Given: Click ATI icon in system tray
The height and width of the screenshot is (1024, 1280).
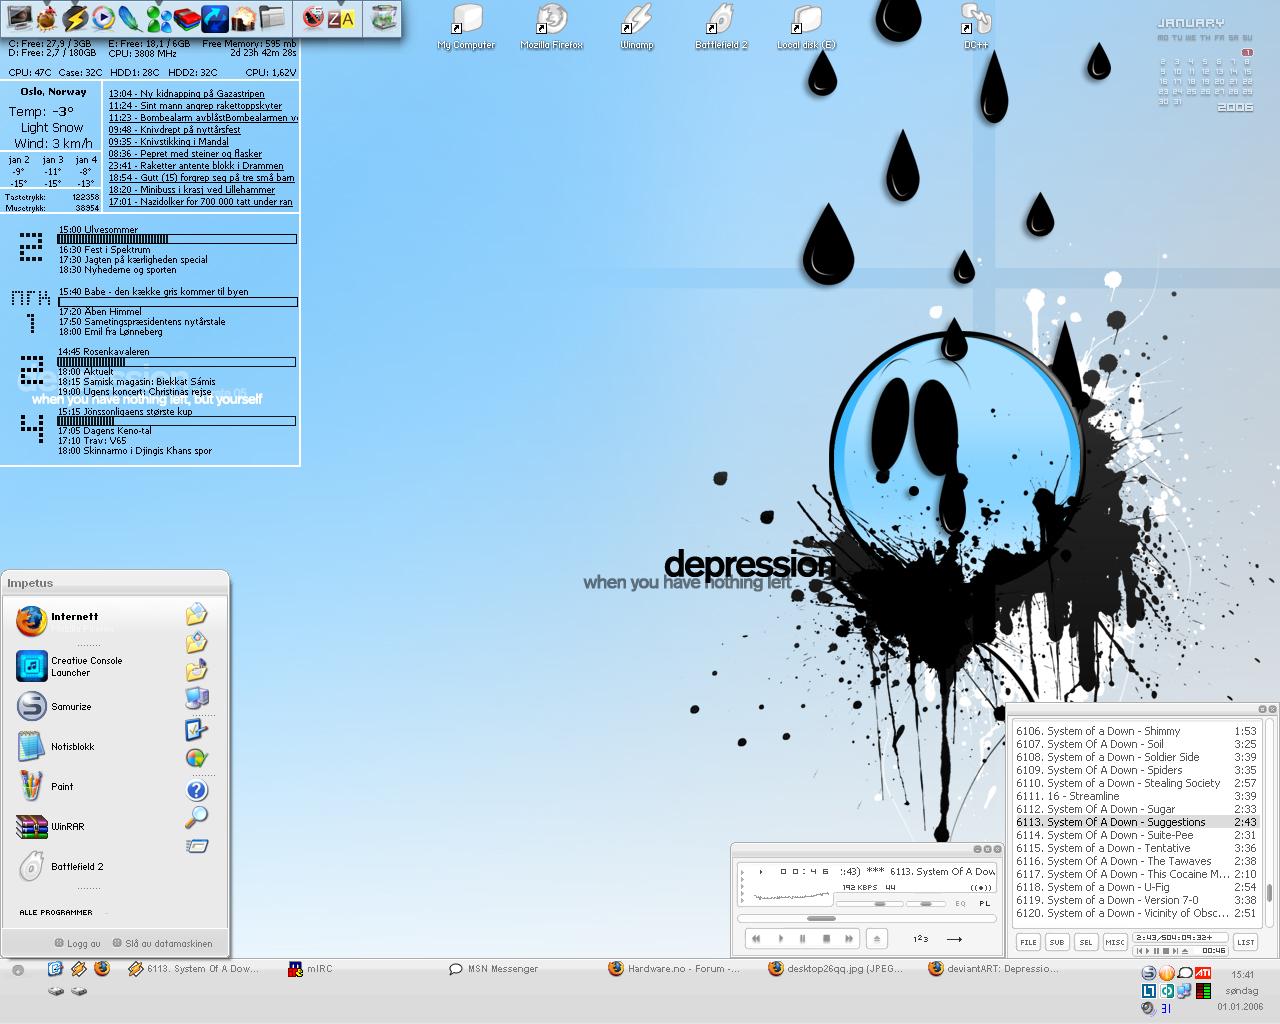Looking at the screenshot, I should (1204, 973).
